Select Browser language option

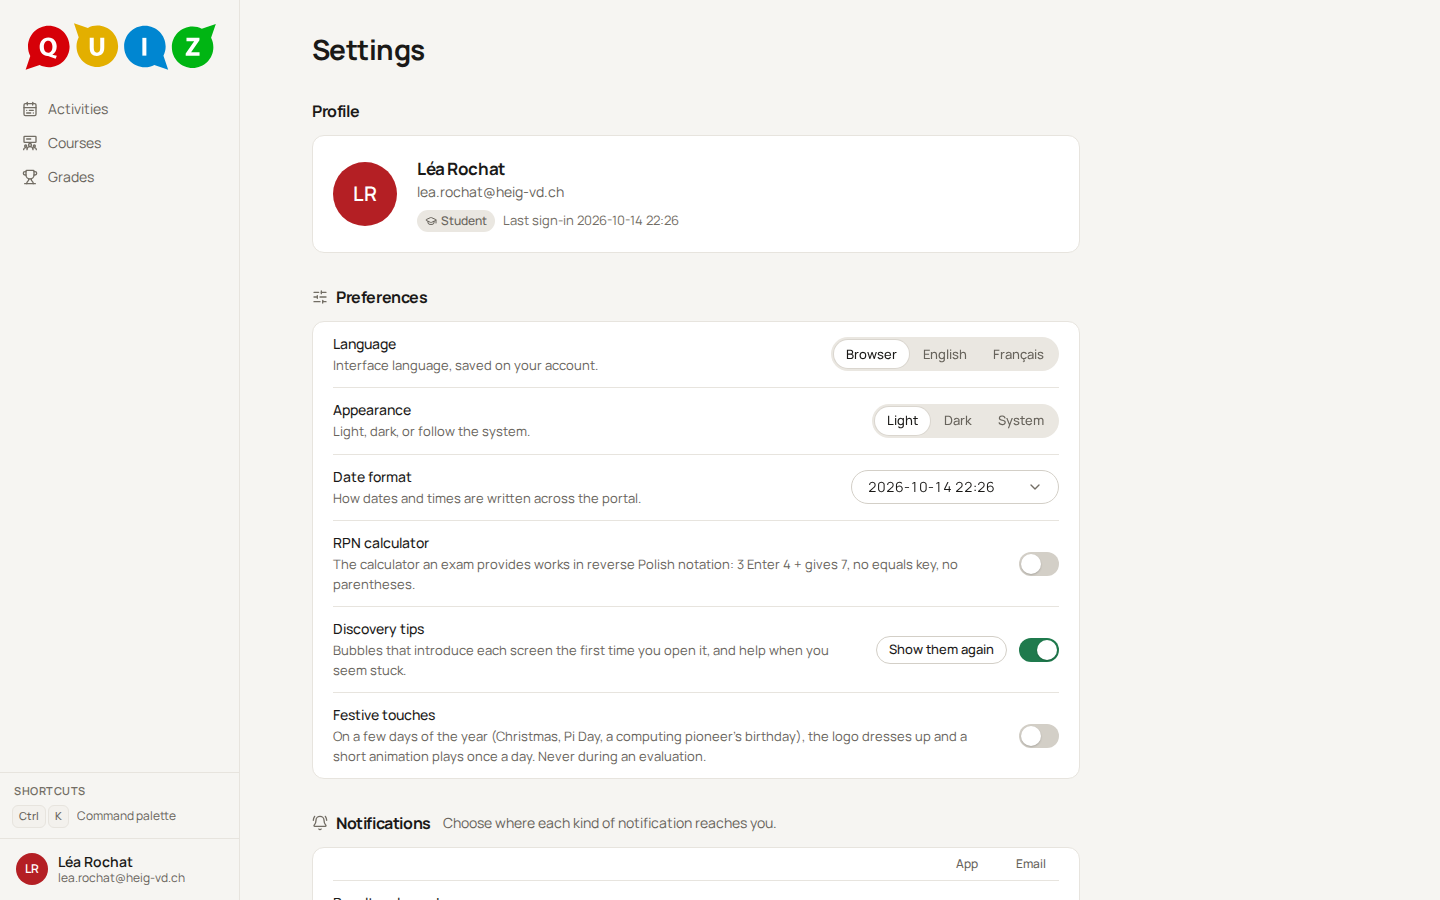click(x=871, y=354)
